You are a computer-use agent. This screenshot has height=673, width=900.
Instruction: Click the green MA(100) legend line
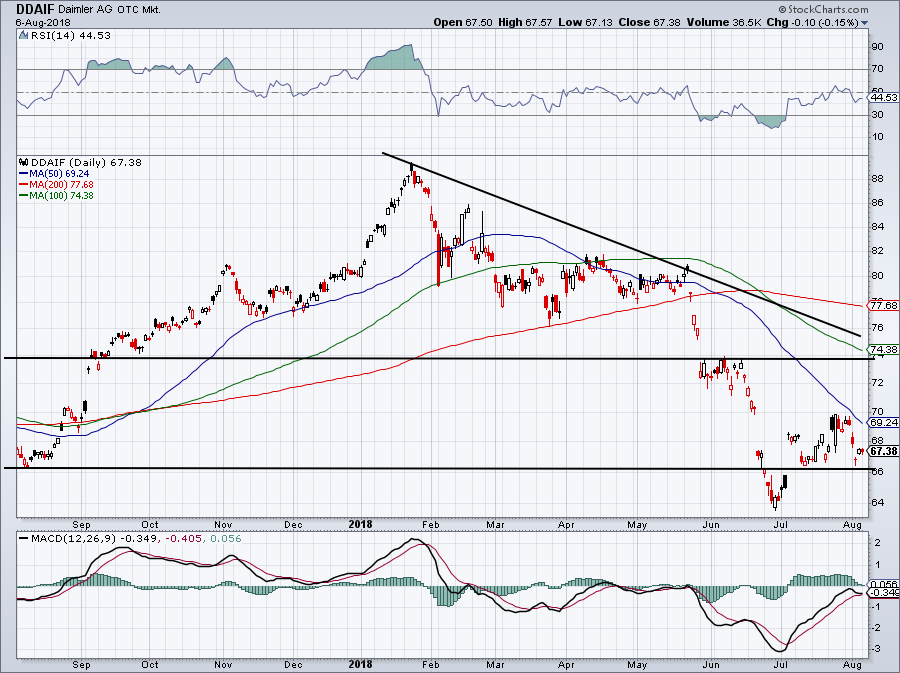[24, 196]
